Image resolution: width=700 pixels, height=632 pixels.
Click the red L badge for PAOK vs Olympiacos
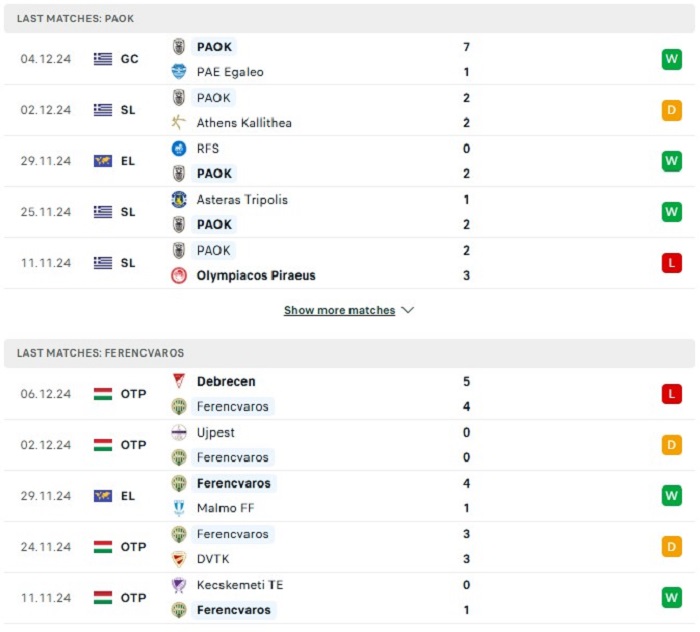(671, 263)
